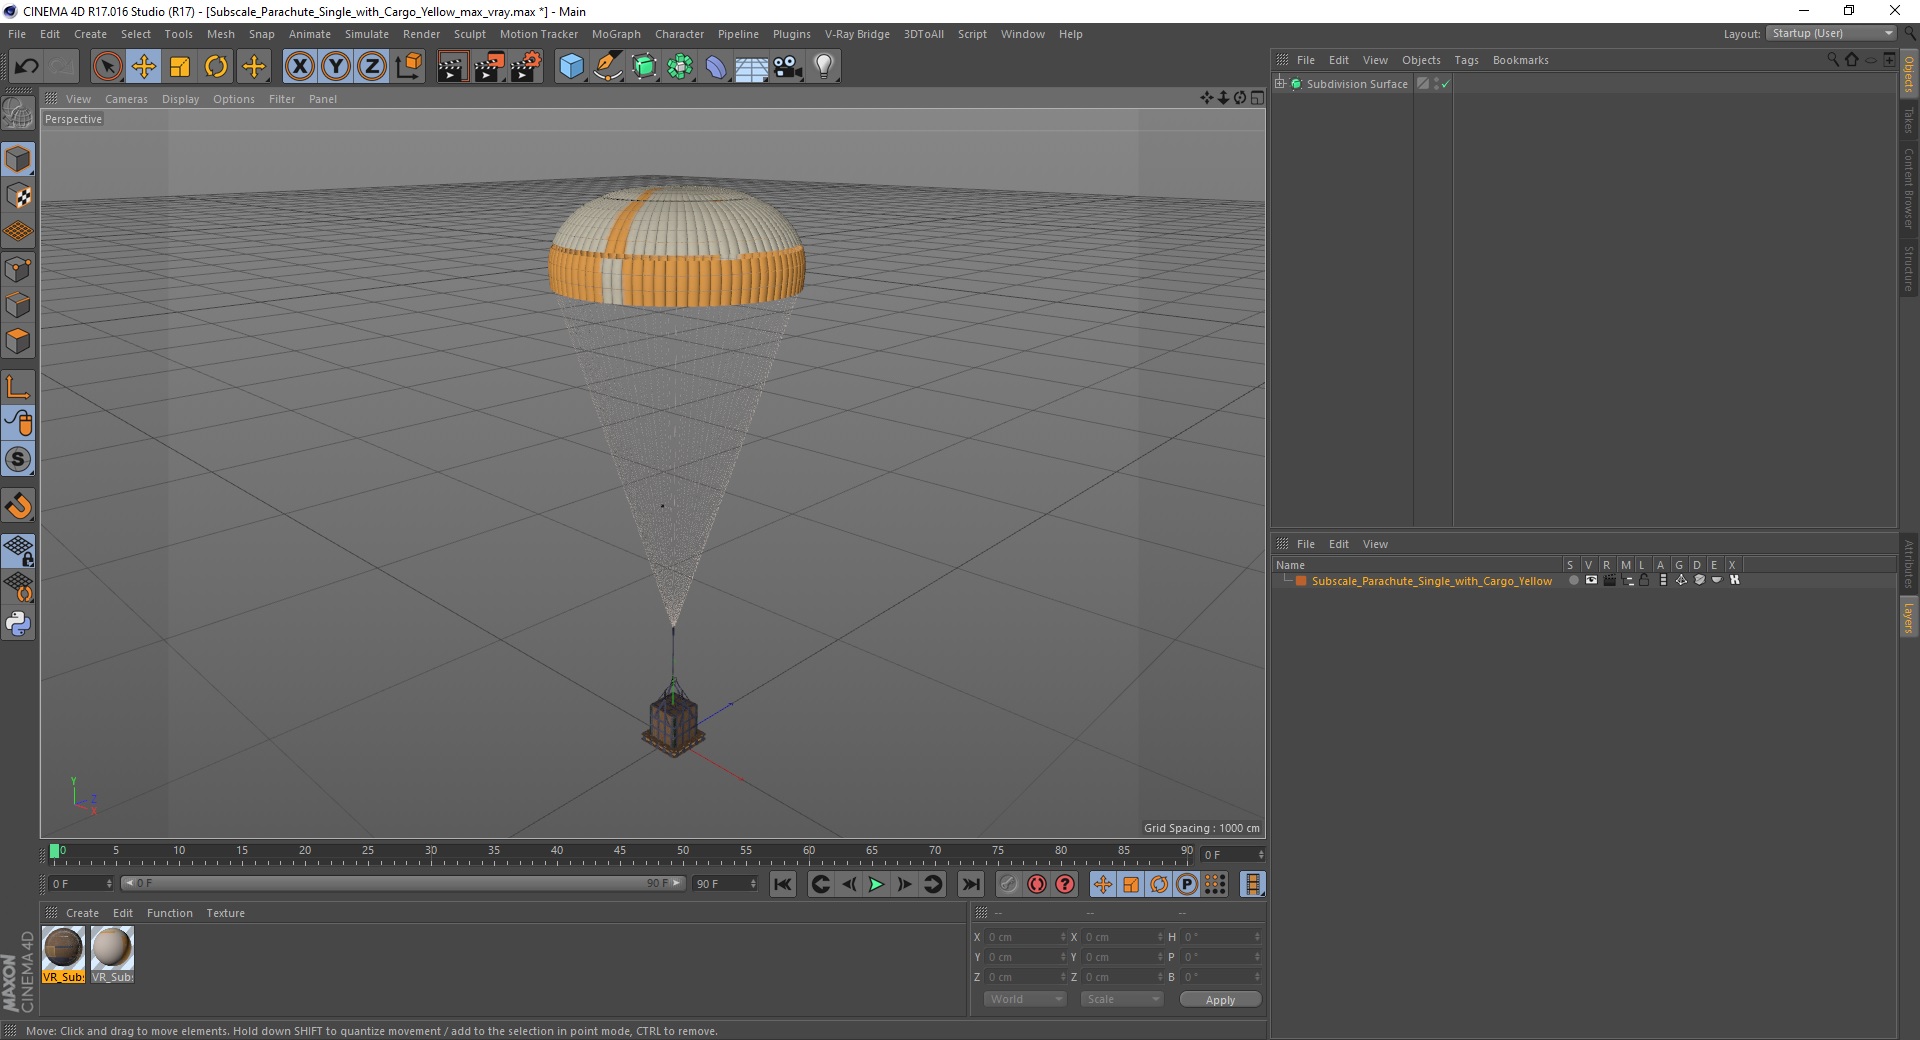Toggle Autokeying button

click(x=1037, y=884)
